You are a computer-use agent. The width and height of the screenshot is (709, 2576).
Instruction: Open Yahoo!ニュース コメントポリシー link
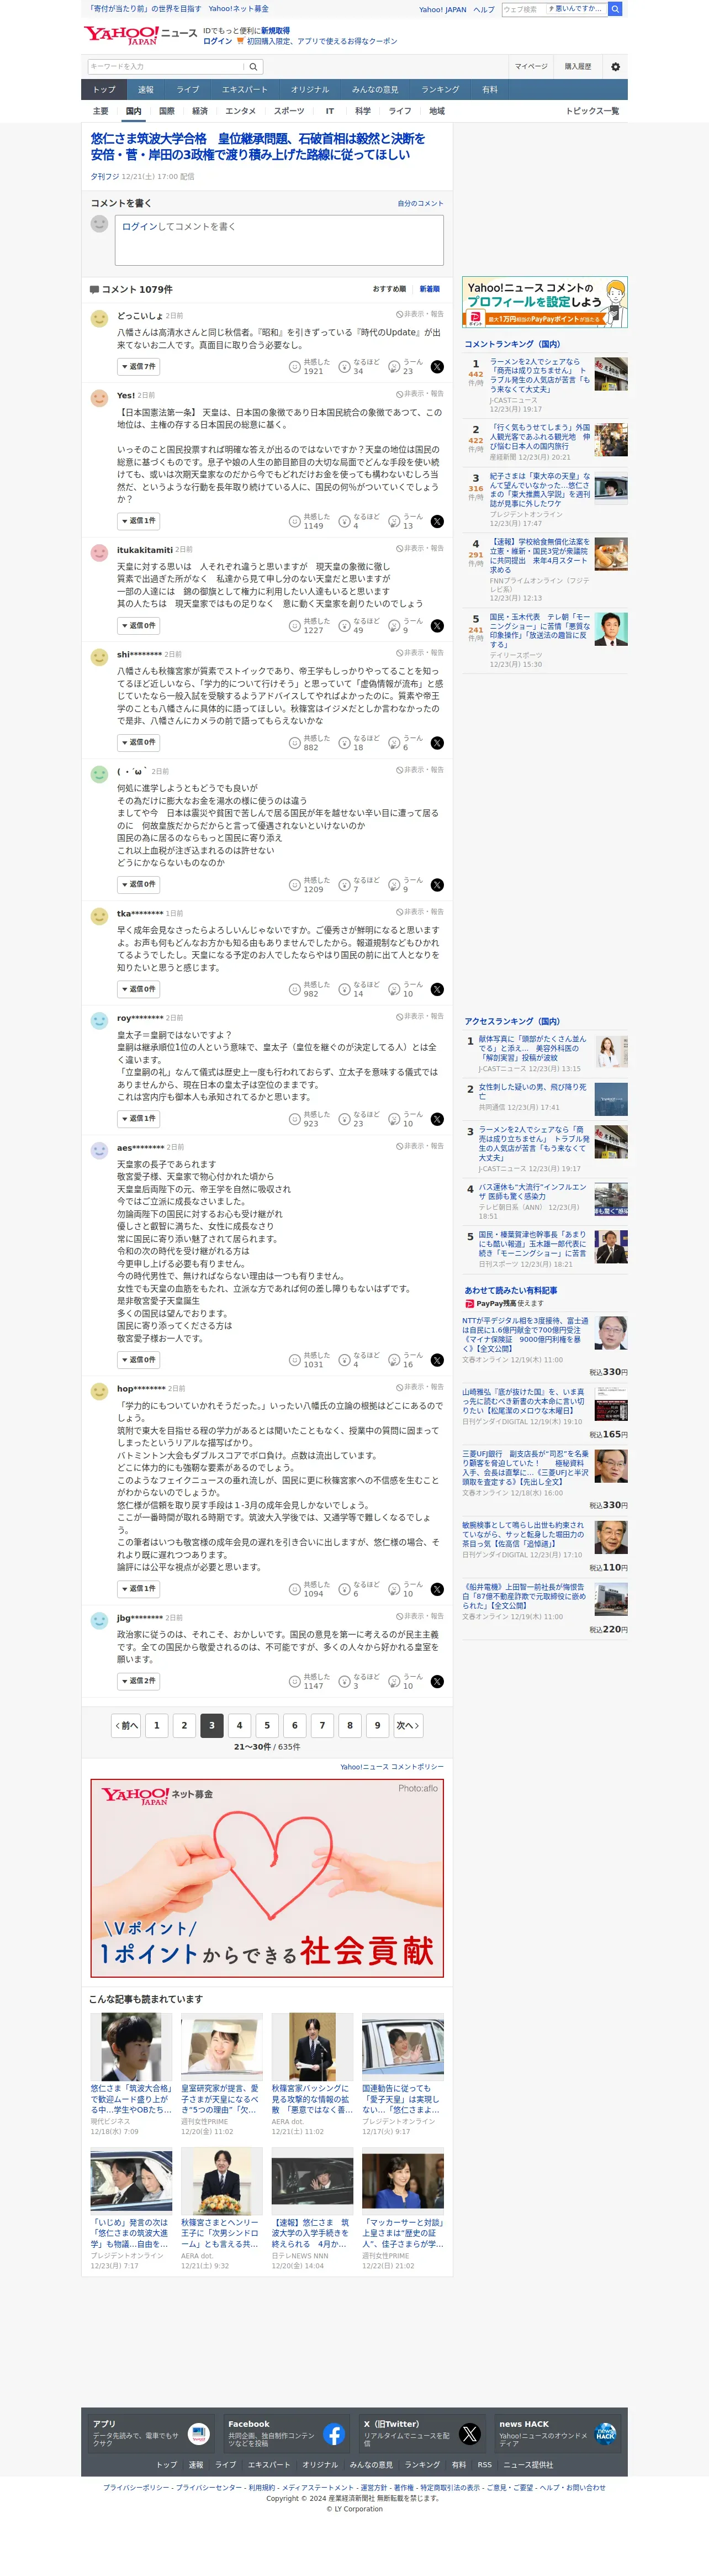point(392,1767)
